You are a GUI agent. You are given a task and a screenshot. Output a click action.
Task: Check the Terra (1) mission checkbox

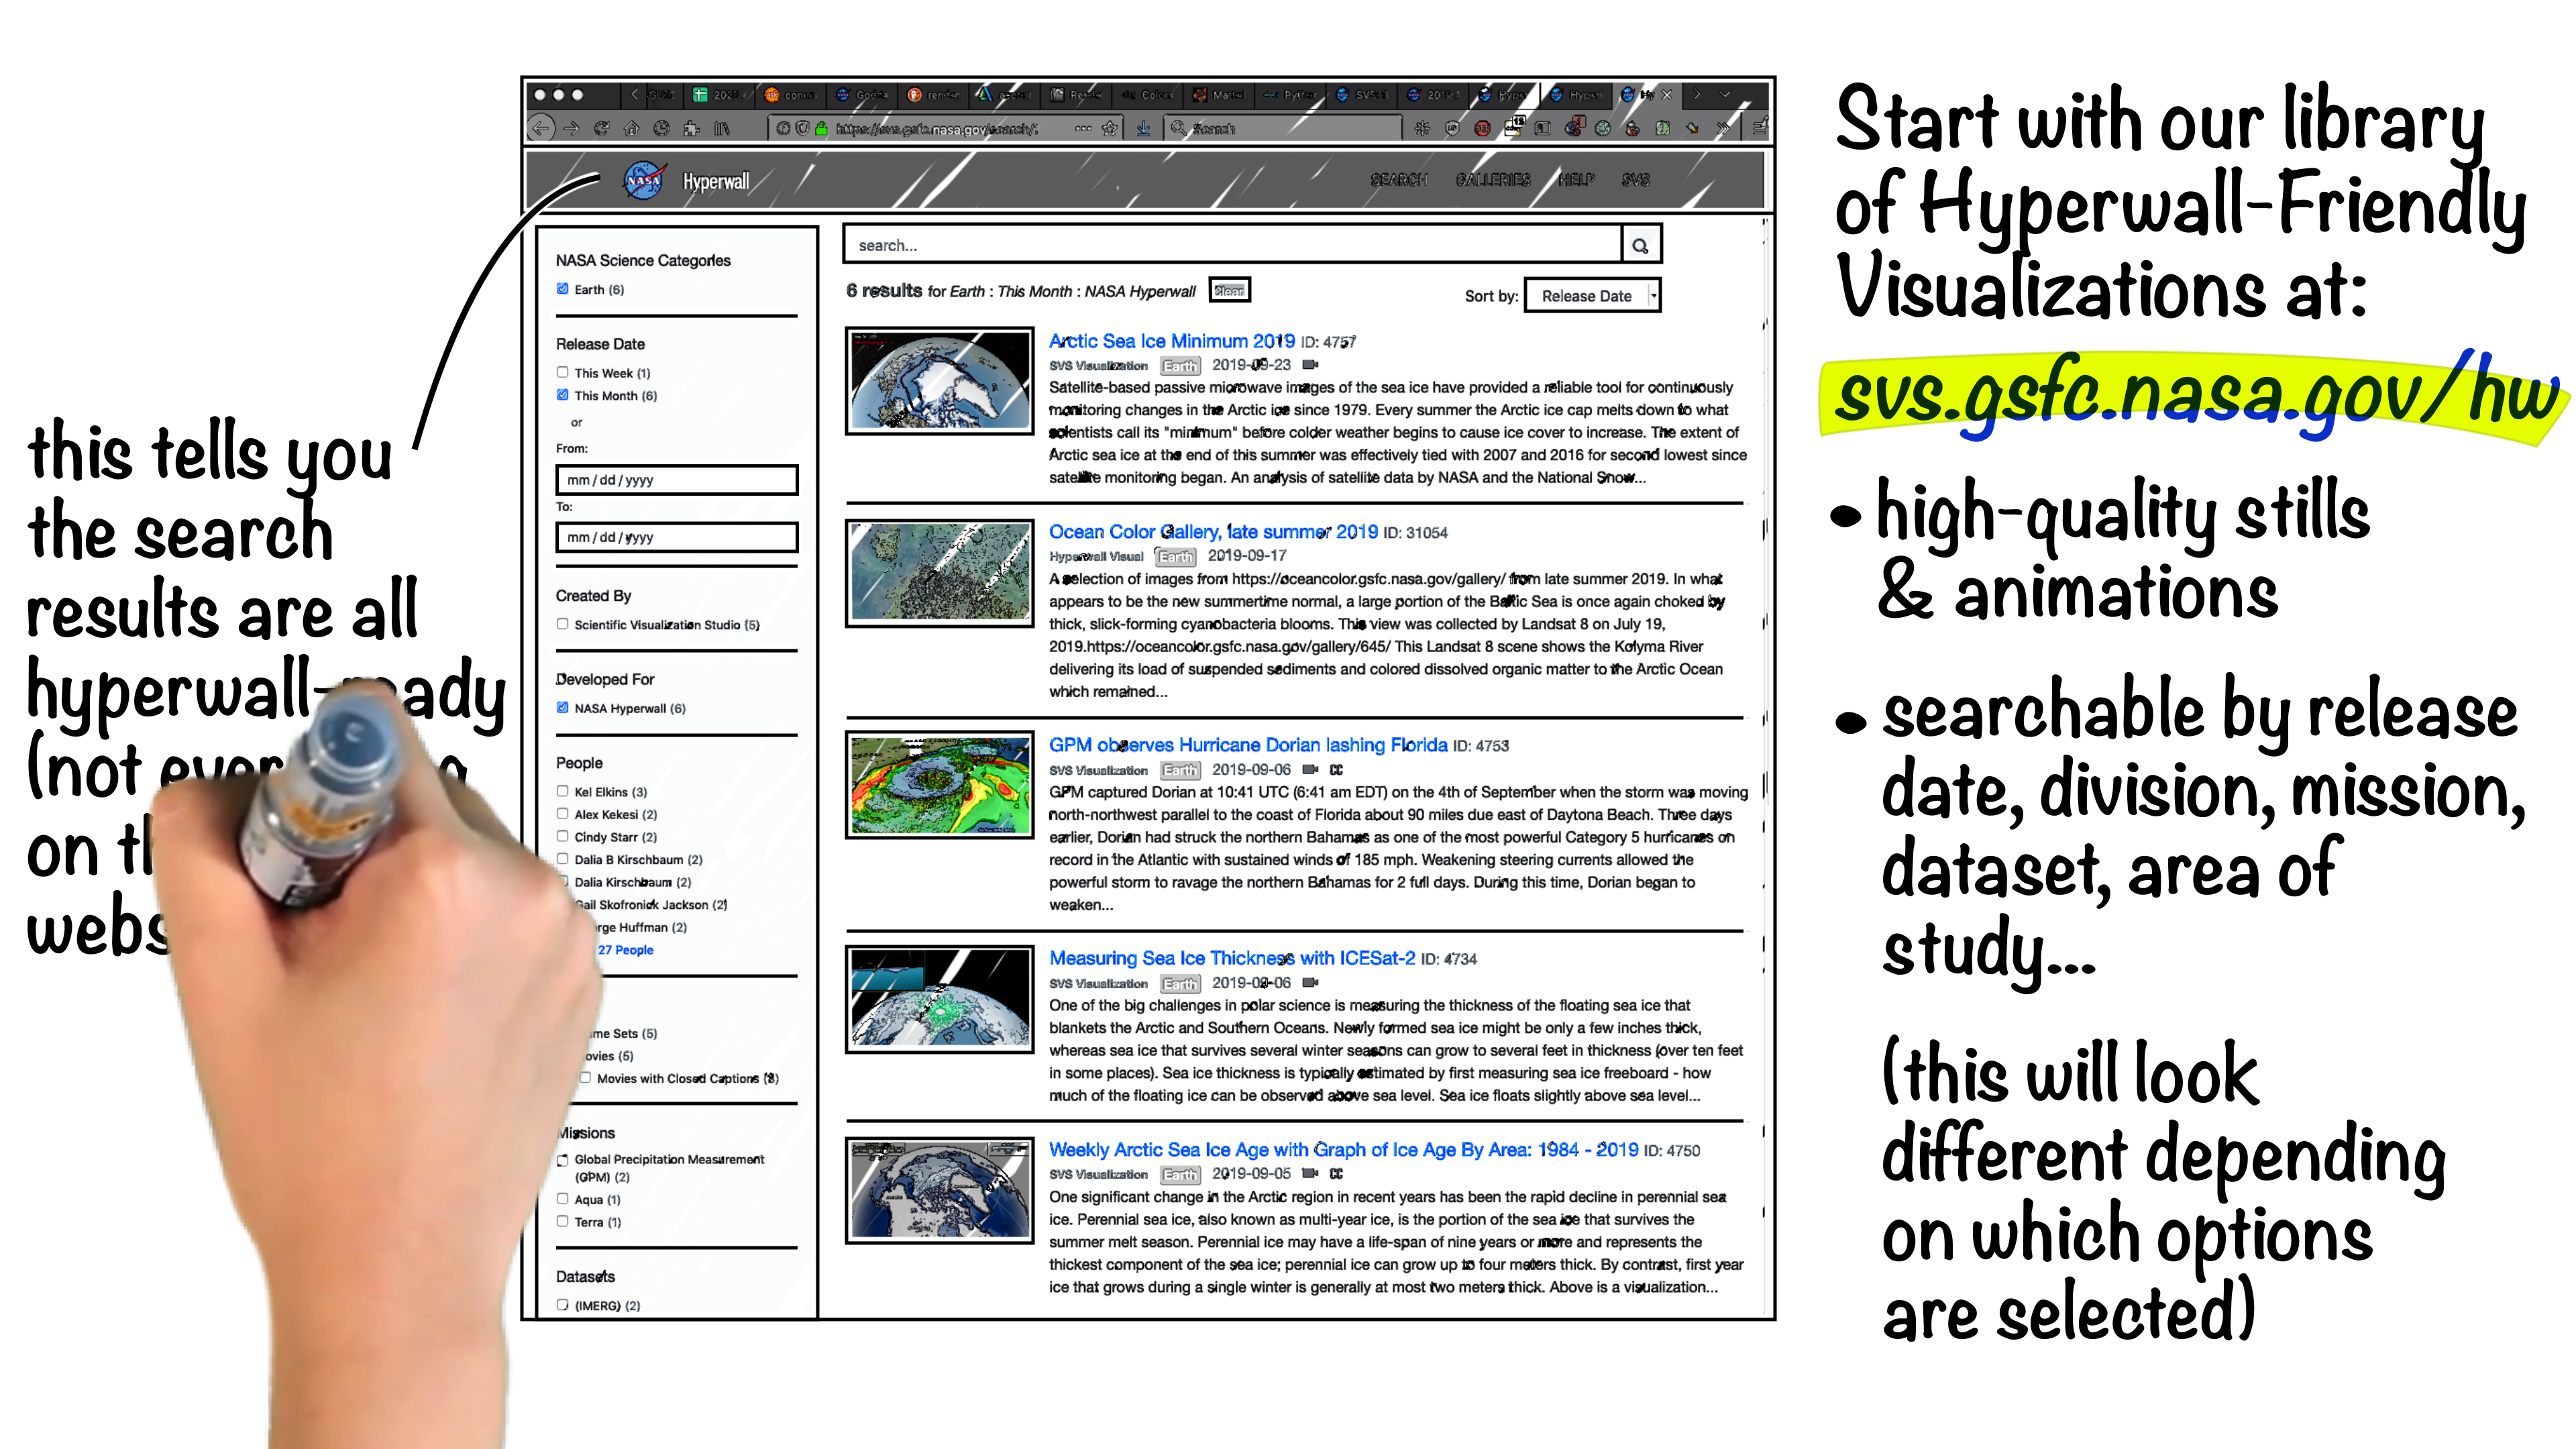click(x=562, y=1221)
